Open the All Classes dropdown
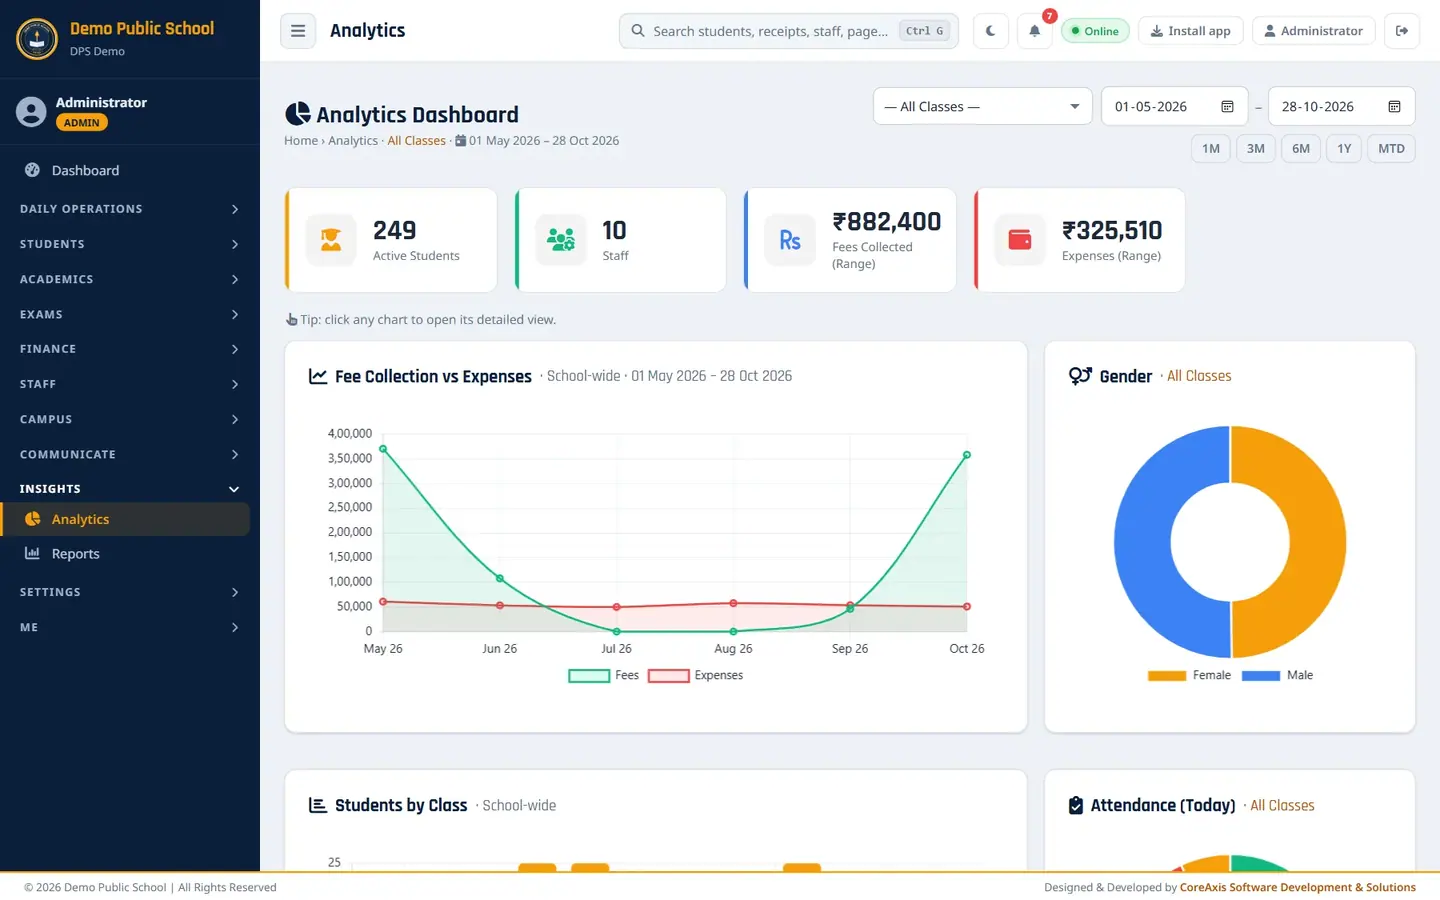Viewport: 1440px width, 900px height. point(982,106)
